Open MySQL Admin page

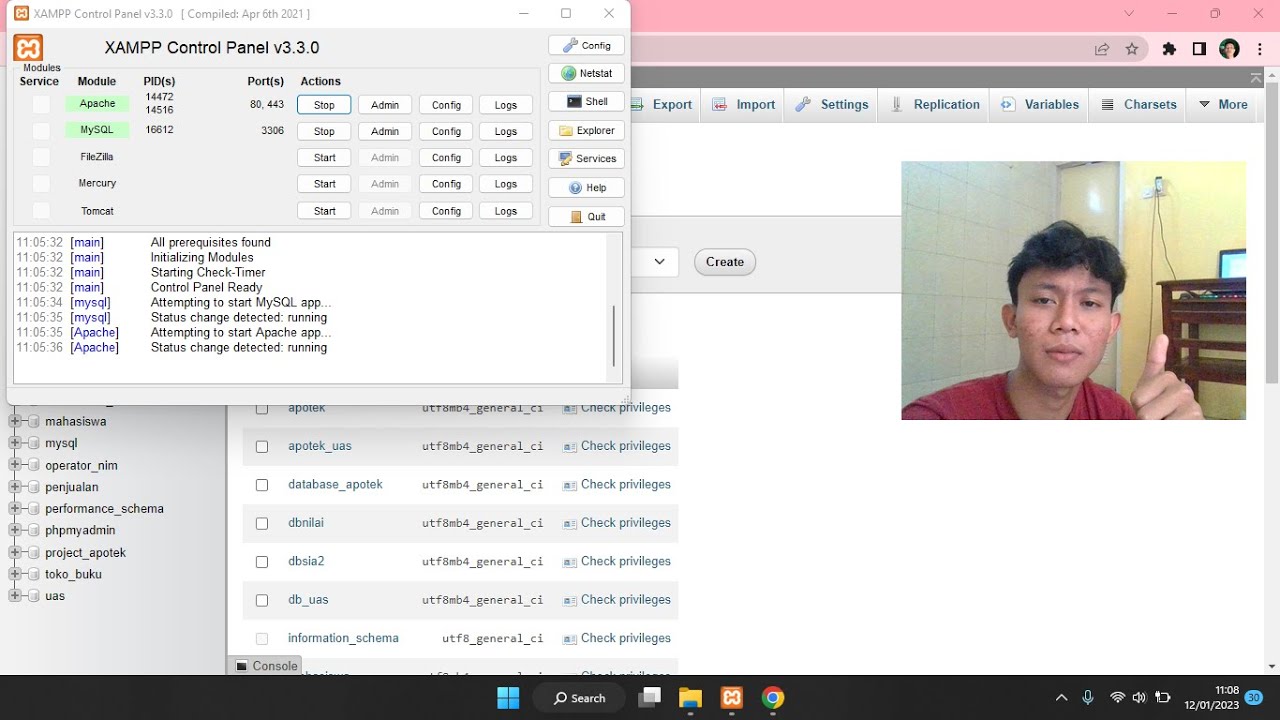[385, 131]
